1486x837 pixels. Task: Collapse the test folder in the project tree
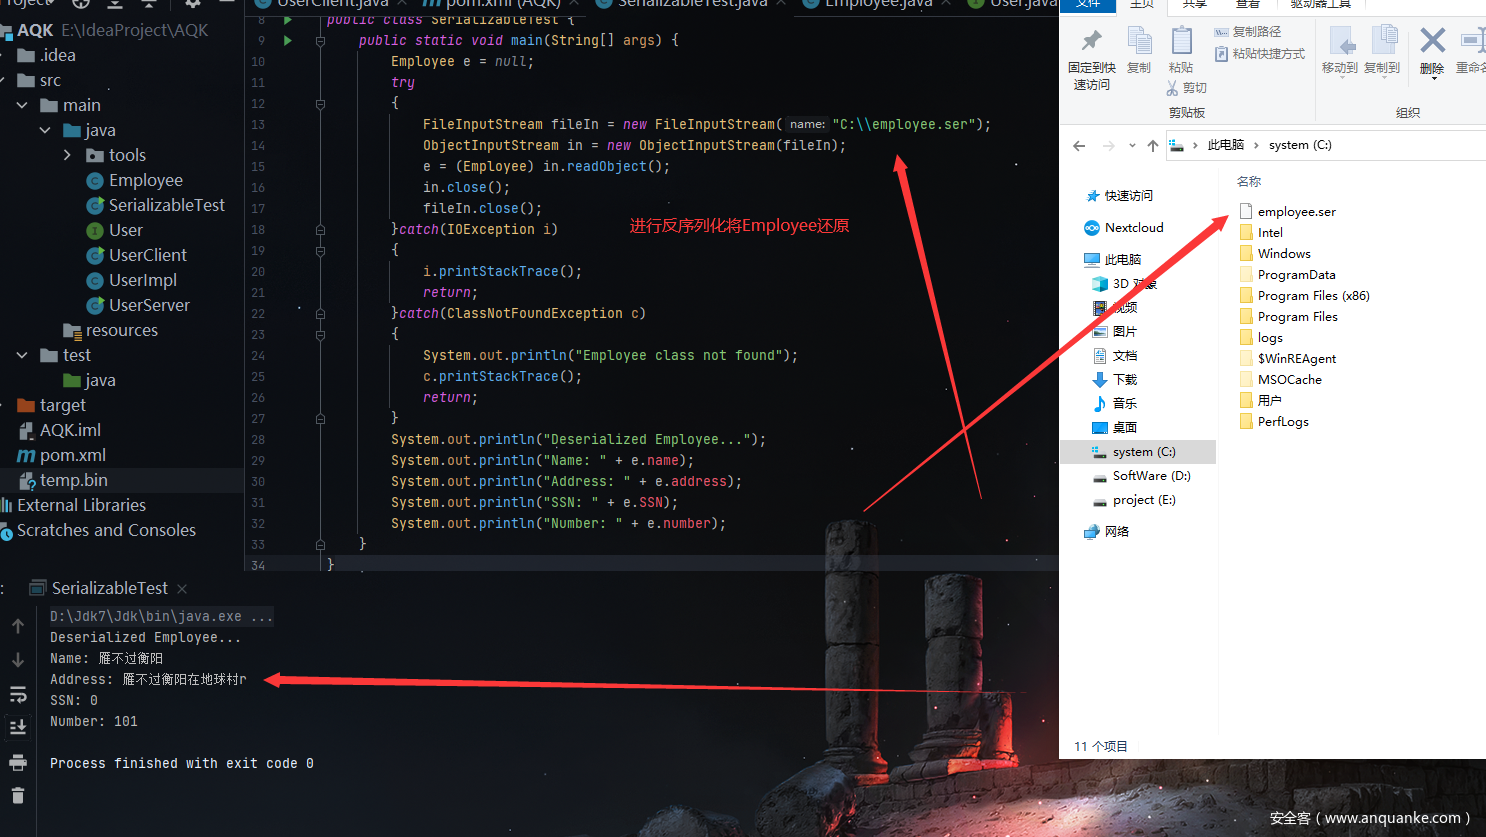22,355
